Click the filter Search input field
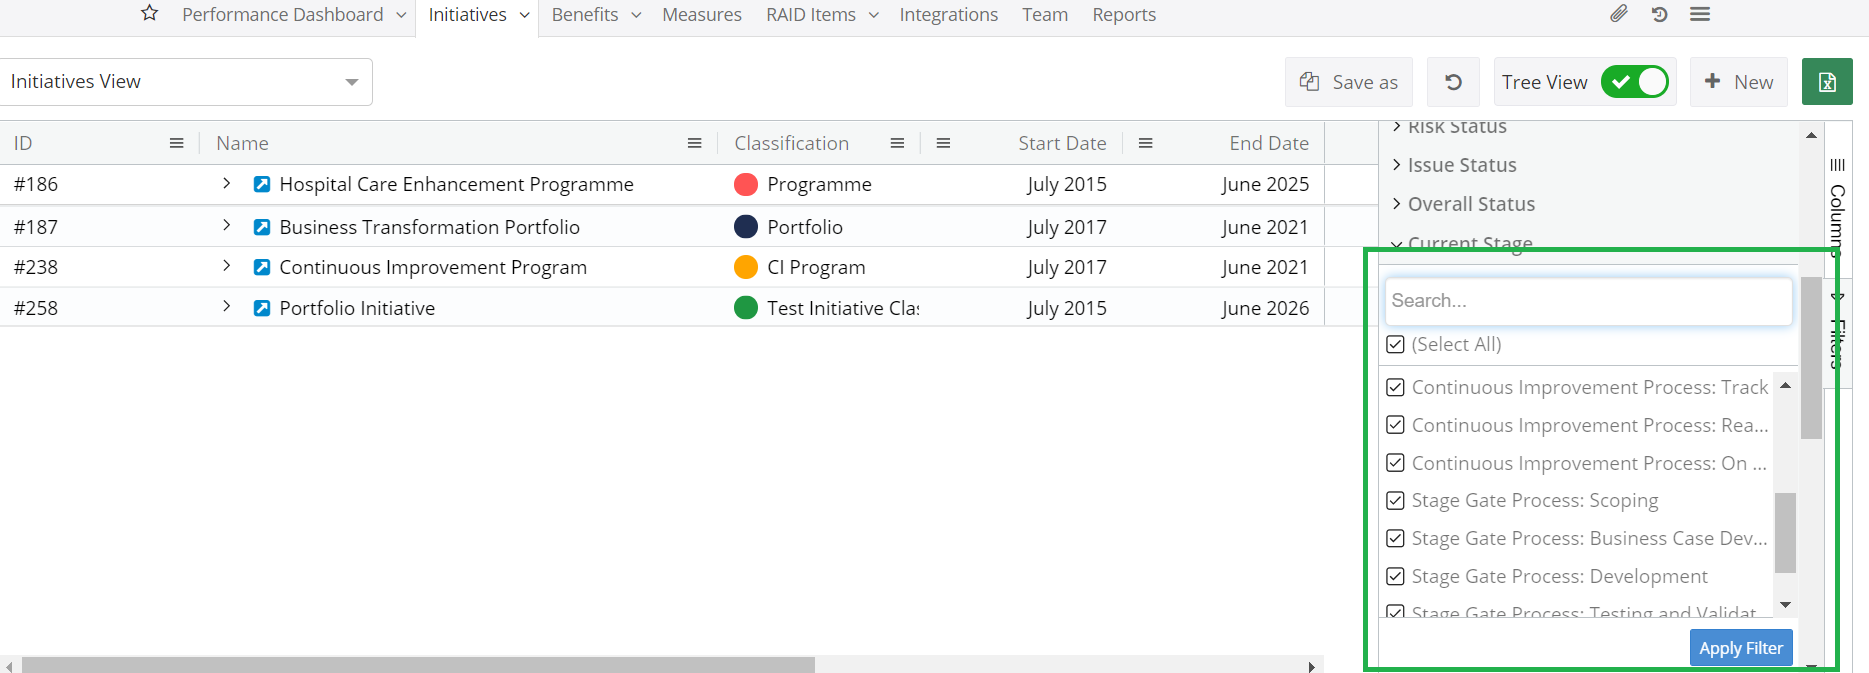The image size is (1869, 673). 1587,301
